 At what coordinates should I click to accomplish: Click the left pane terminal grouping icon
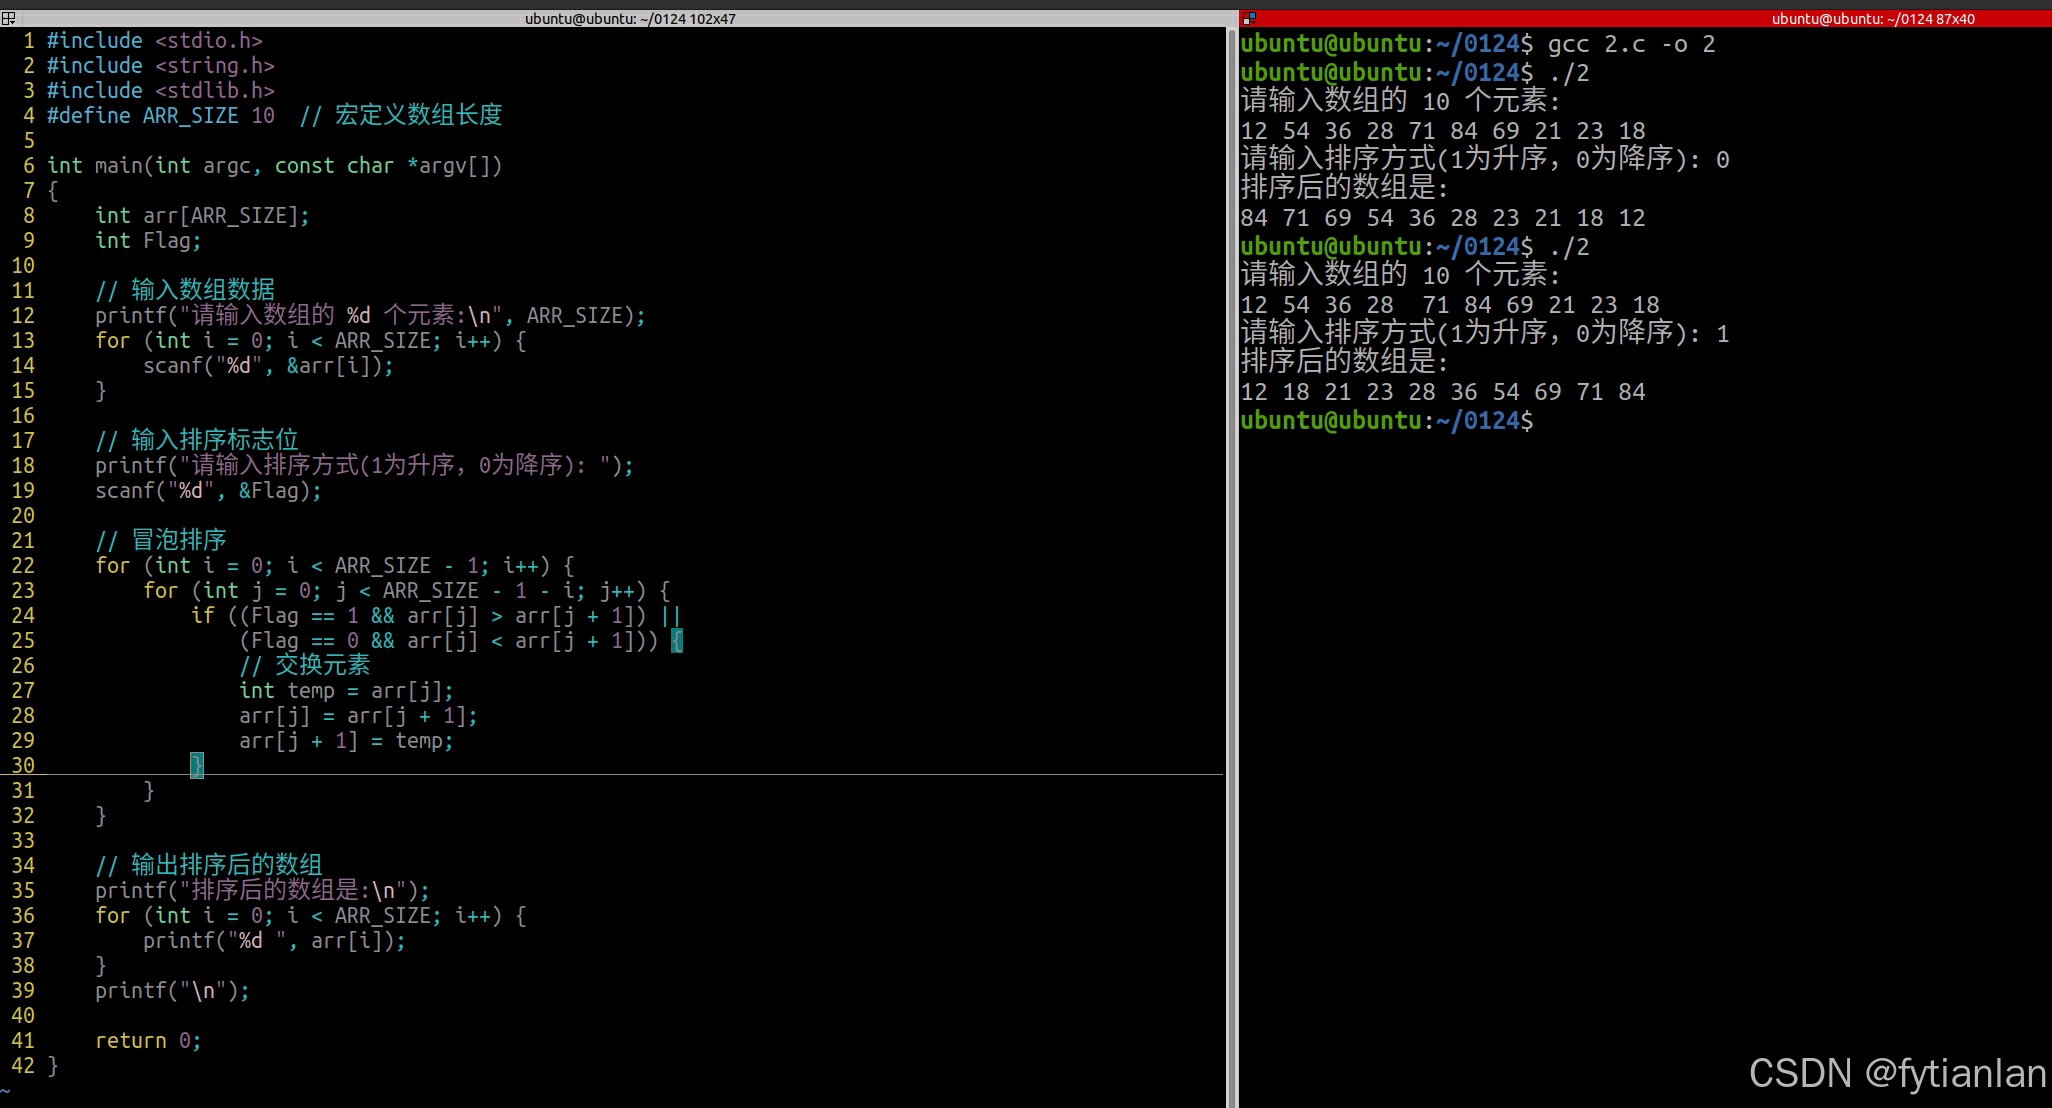pyautogui.click(x=8, y=18)
